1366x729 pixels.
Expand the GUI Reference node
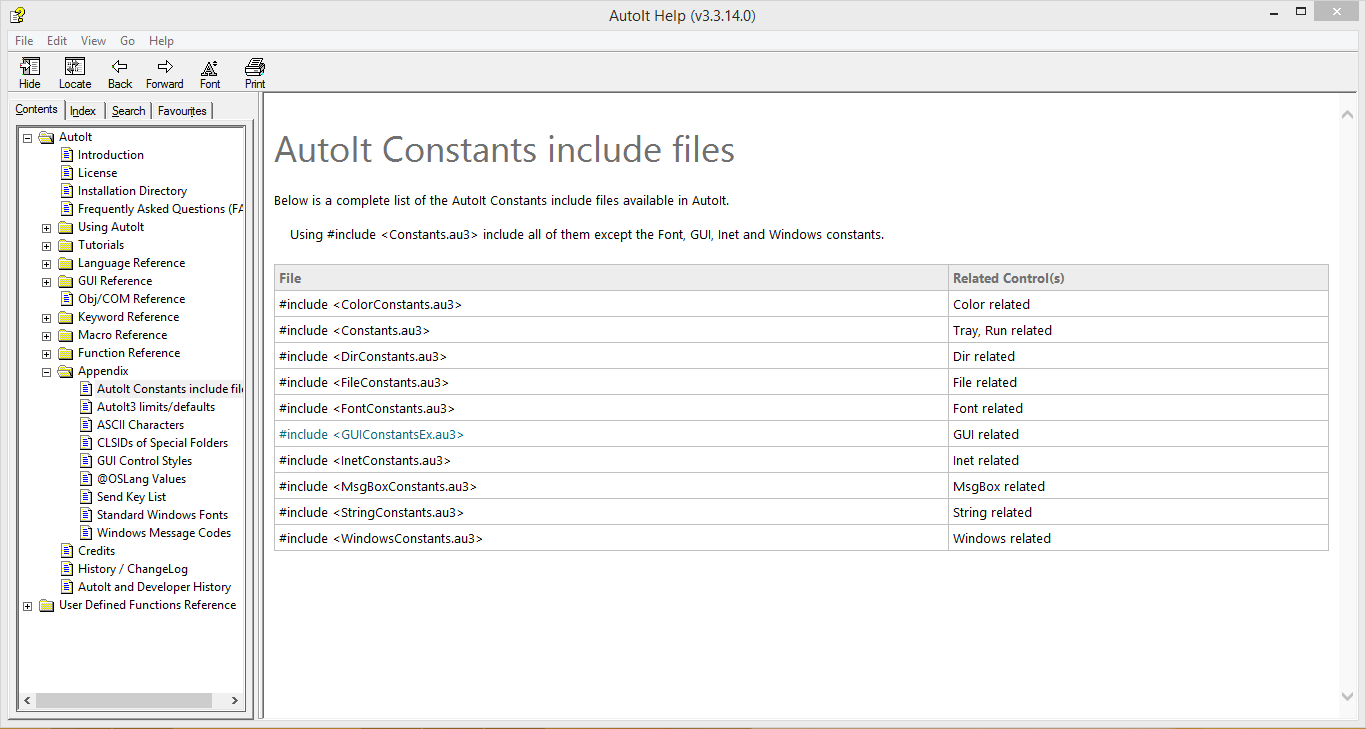pyautogui.click(x=46, y=282)
